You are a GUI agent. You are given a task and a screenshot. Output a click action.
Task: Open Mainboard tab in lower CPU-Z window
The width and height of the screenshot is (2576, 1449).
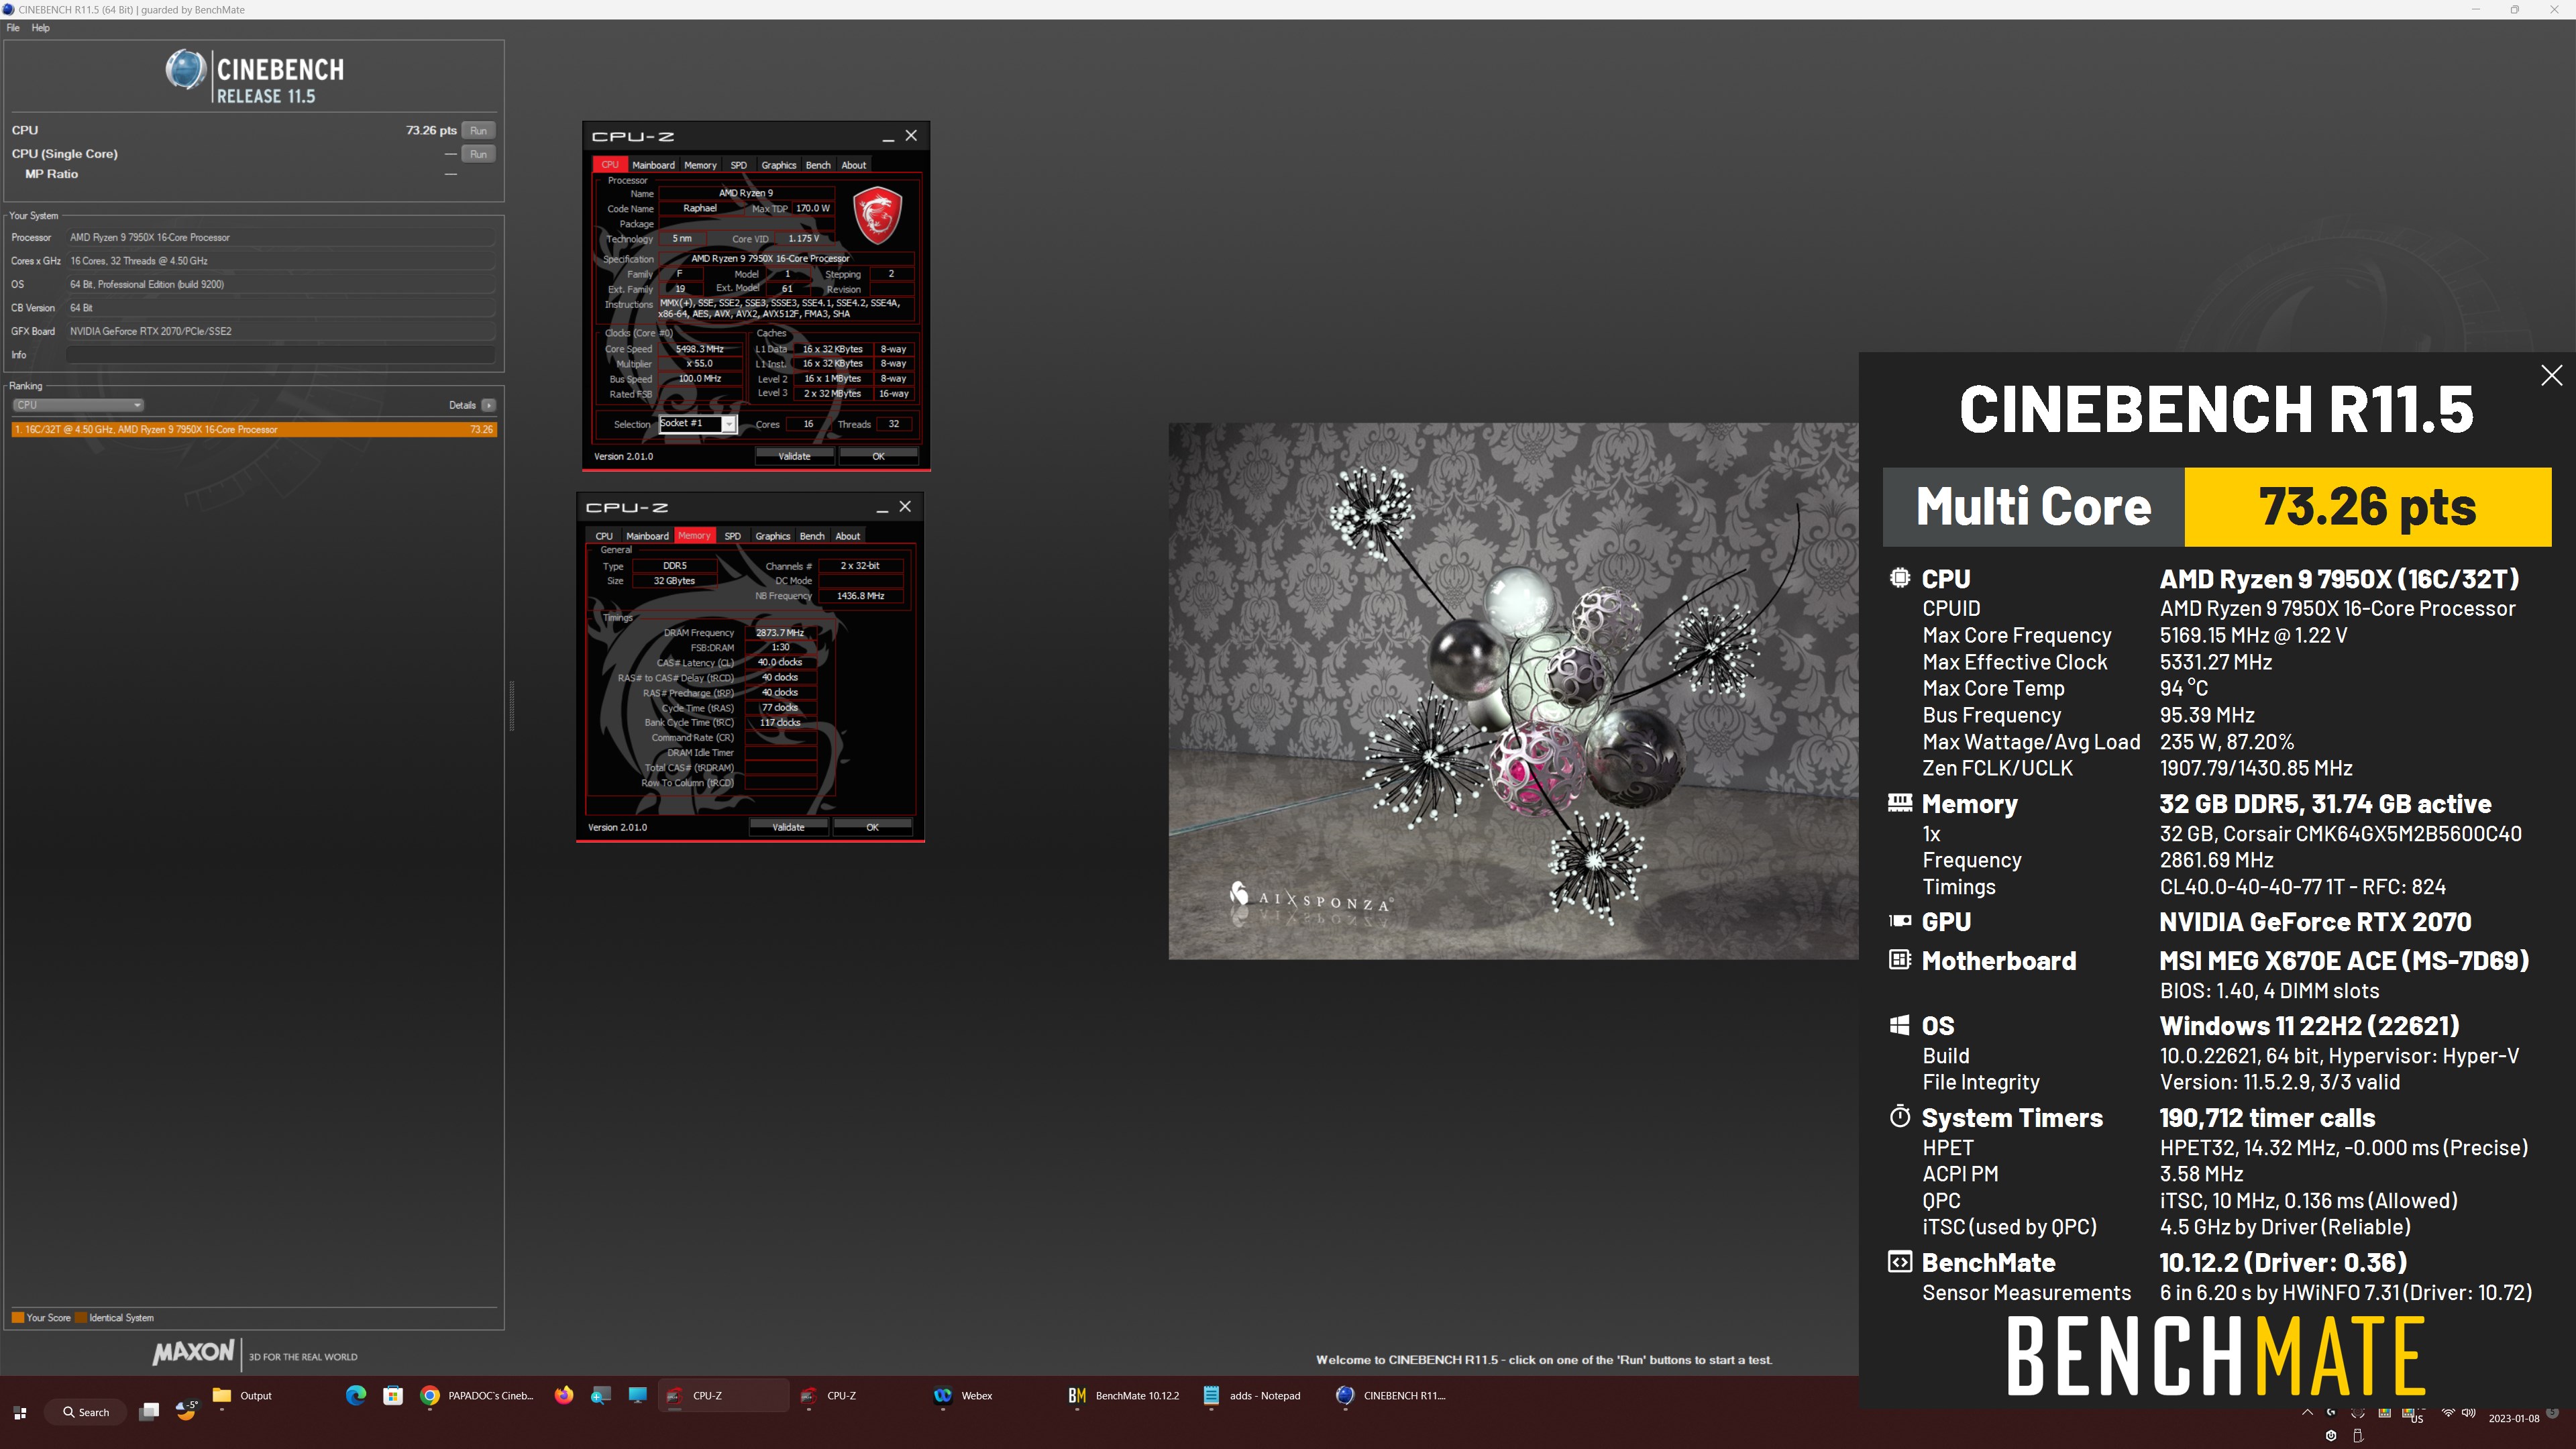click(647, 536)
